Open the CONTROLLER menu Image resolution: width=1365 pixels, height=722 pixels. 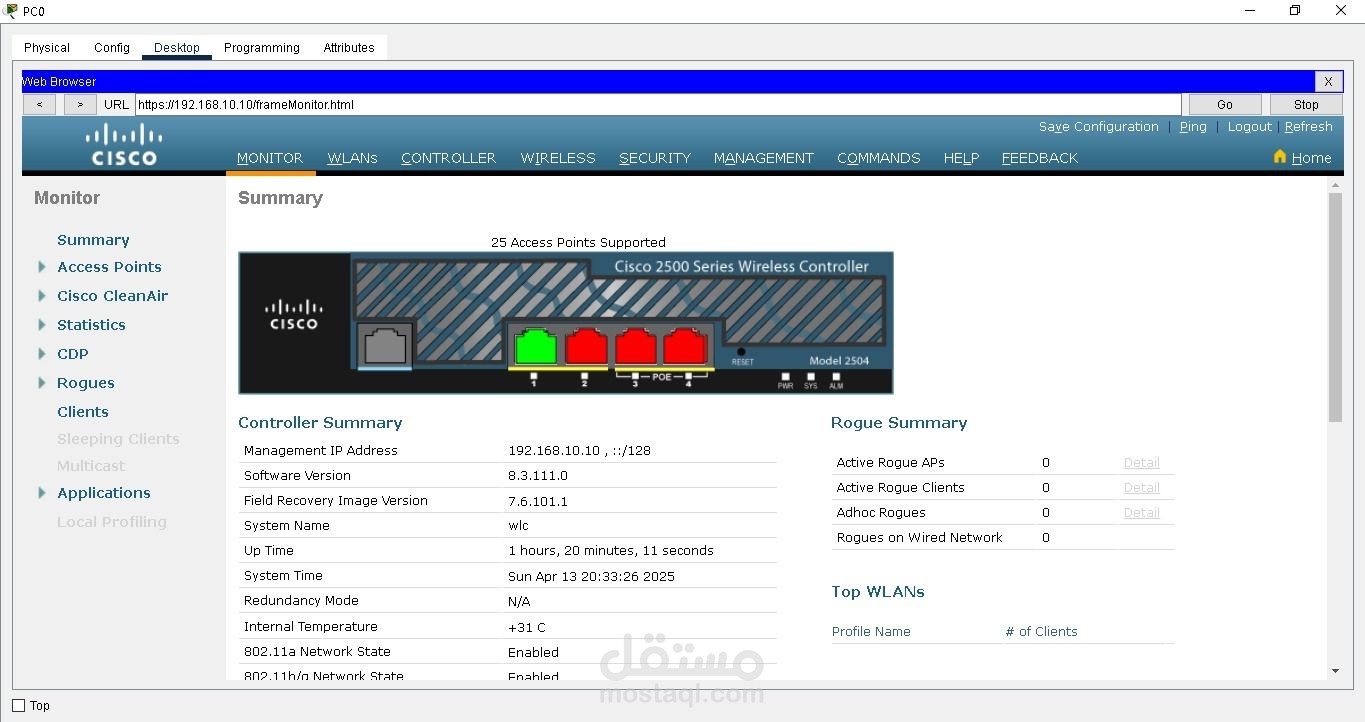point(448,158)
